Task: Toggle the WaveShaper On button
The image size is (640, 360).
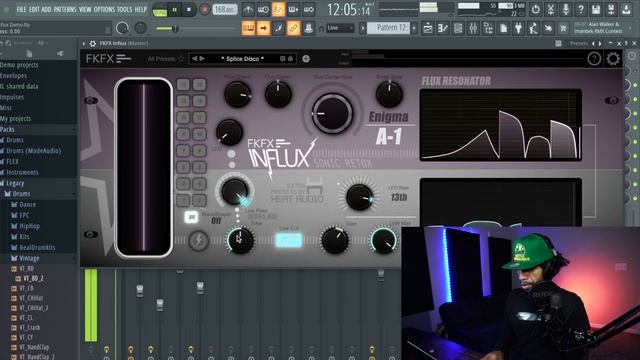Action: [x=191, y=217]
